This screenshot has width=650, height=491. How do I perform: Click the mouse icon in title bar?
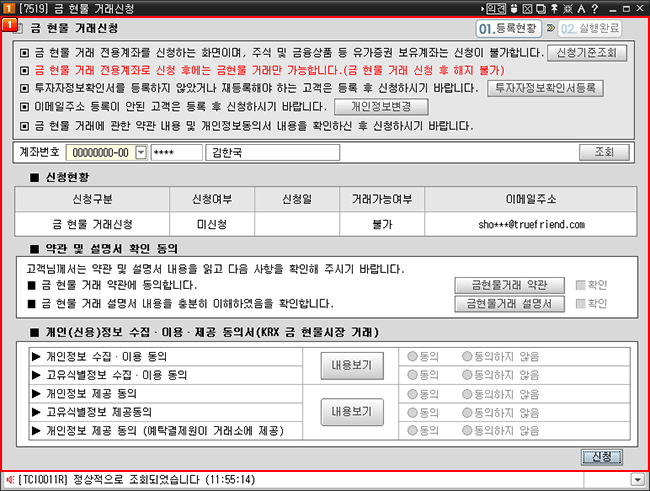pyautogui.click(x=515, y=8)
